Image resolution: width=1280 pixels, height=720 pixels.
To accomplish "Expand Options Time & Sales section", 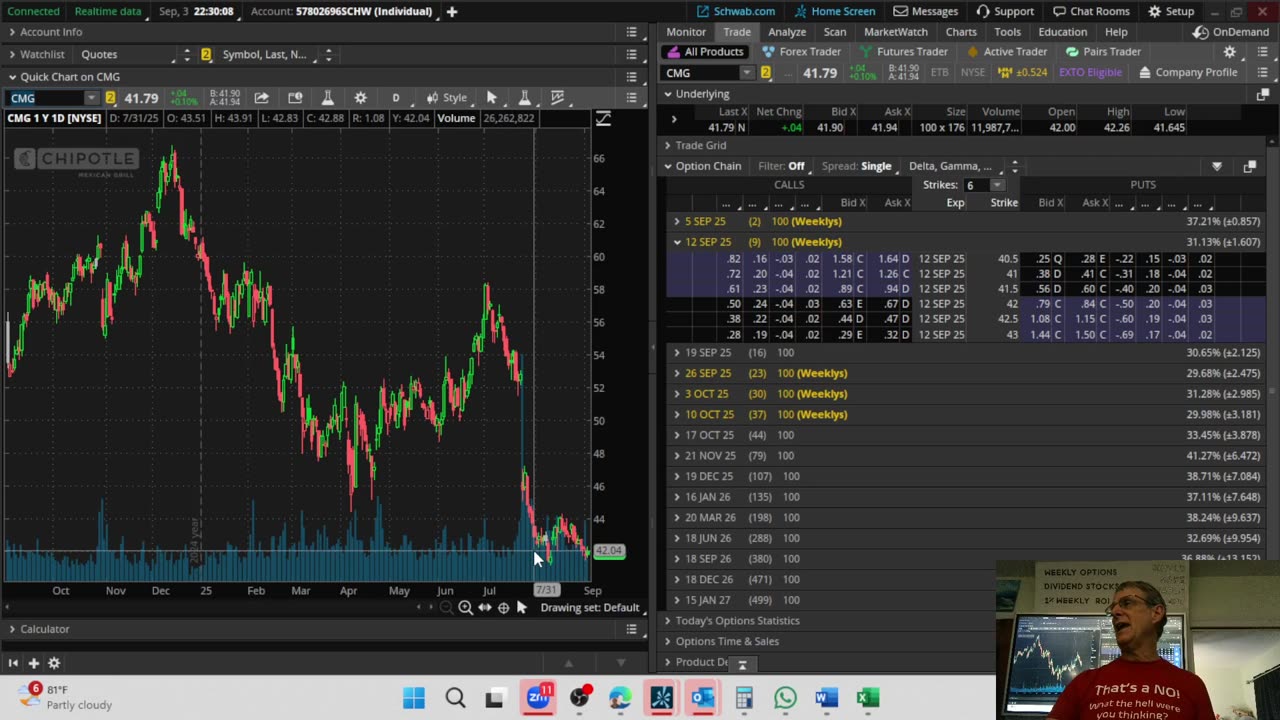I will 668,641.
